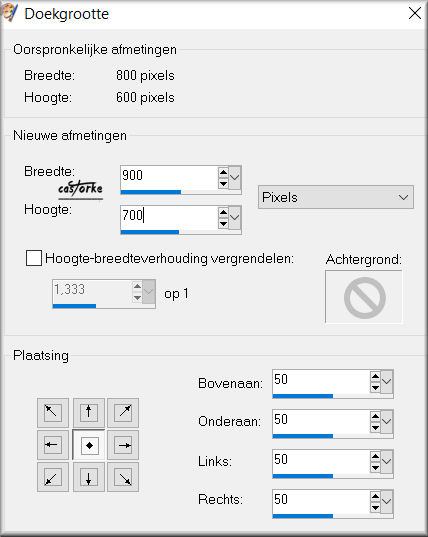The height and width of the screenshot is (537, 428).
Task: Select bottom-right placement arrow
Action: pos(123,477)
